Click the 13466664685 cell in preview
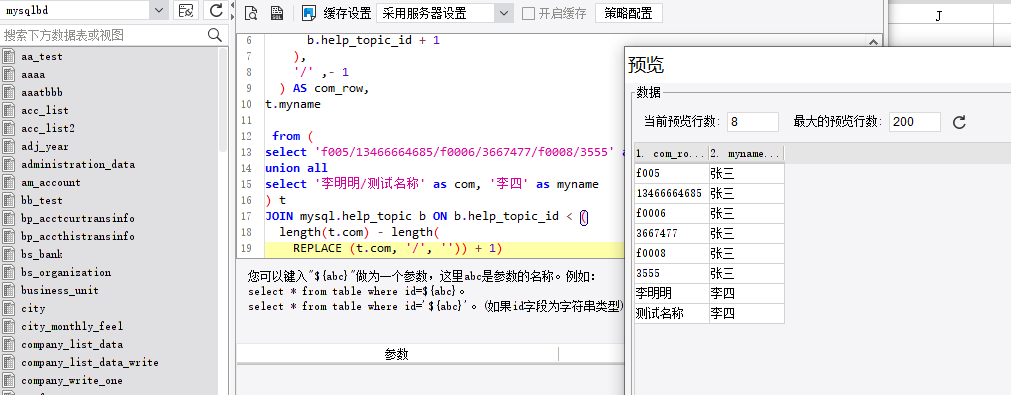 671,193
